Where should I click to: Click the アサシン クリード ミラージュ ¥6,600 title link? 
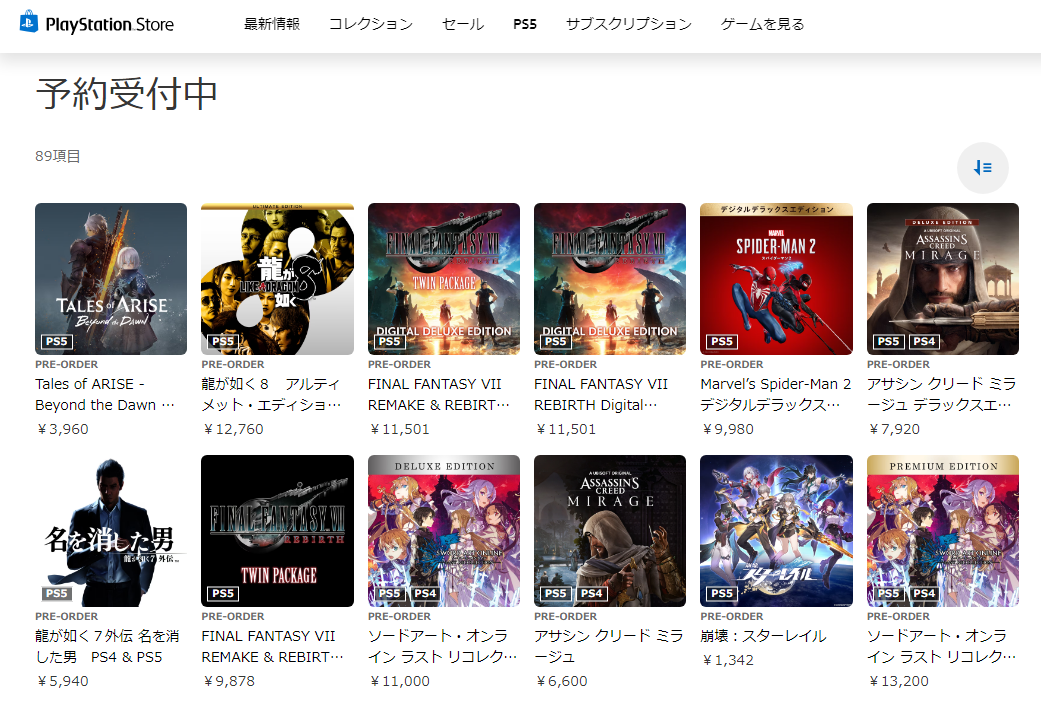(609, 646)
